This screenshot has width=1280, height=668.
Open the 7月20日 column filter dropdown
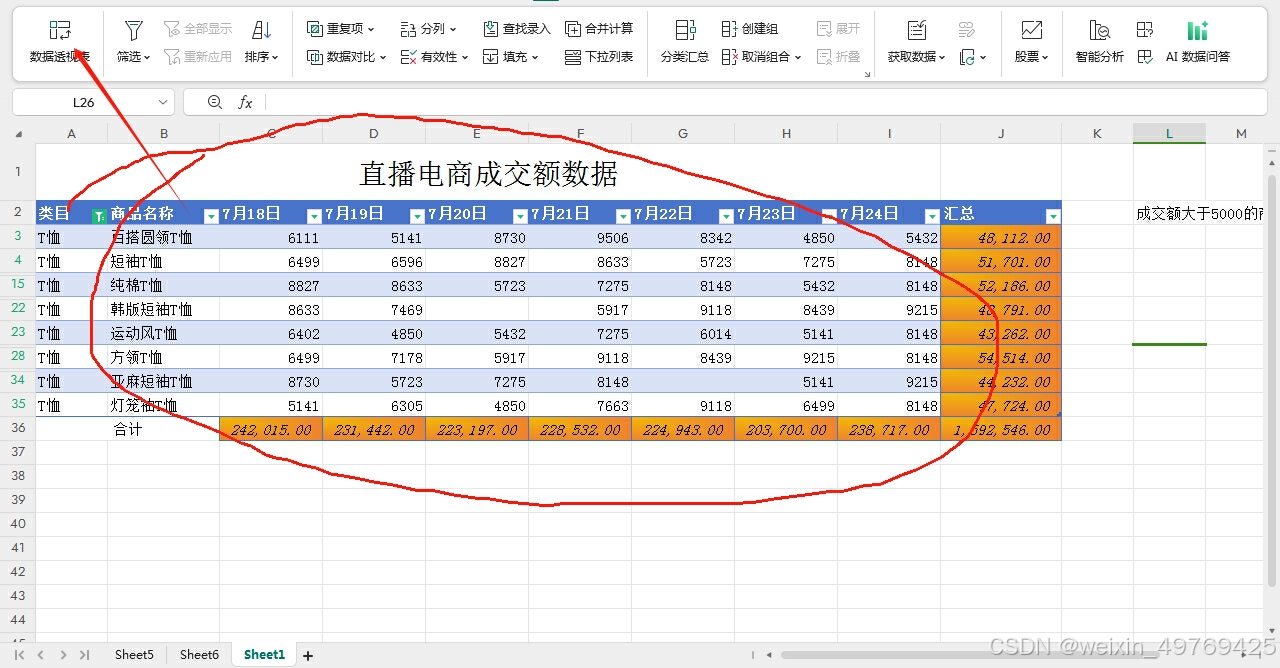[x=520, y=215]
